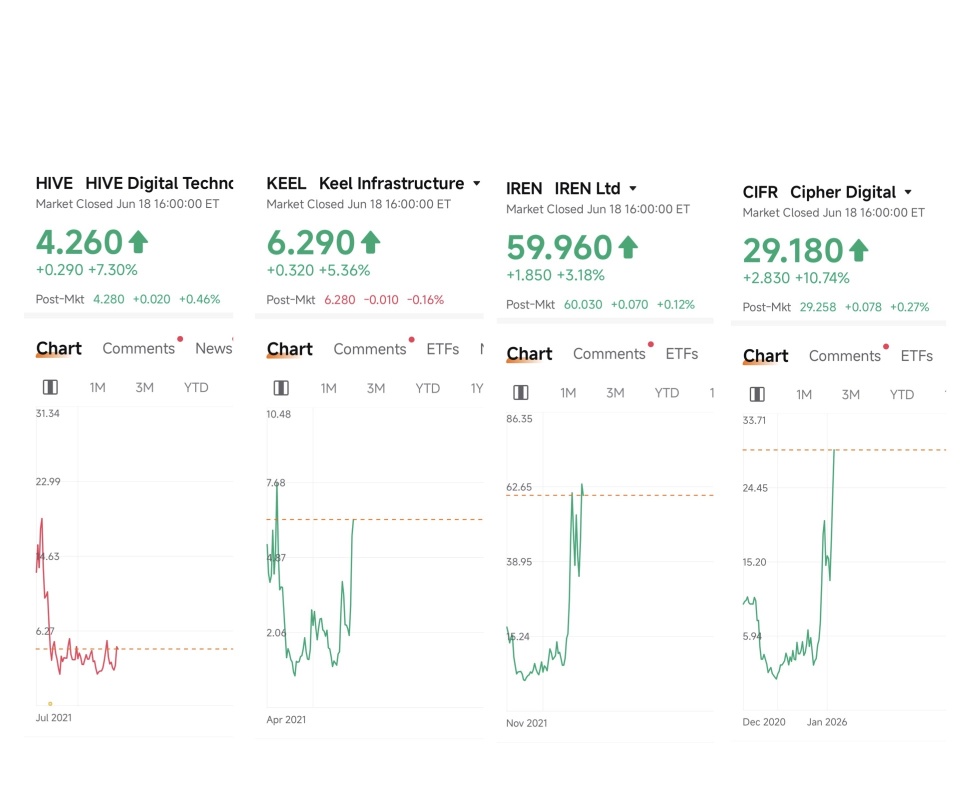Expand the Cipher Digital dropdown arrow
960x799 pixels.
point(908,192)
